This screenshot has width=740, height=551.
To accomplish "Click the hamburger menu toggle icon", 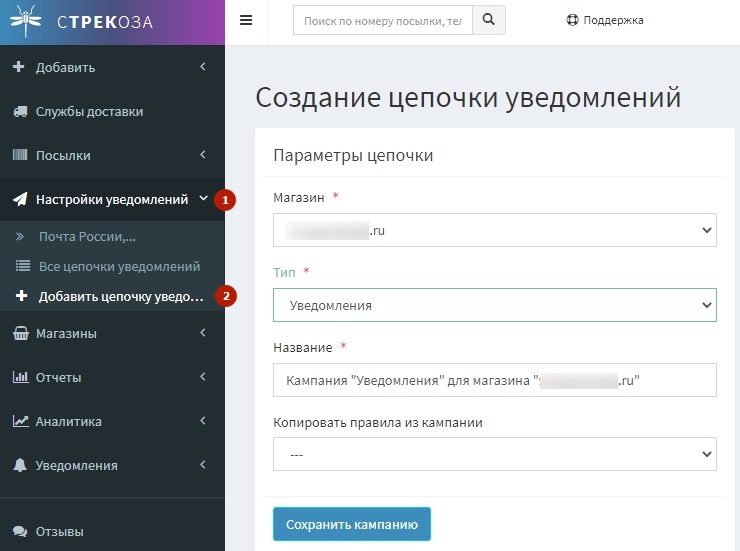I will pos(246,20).
